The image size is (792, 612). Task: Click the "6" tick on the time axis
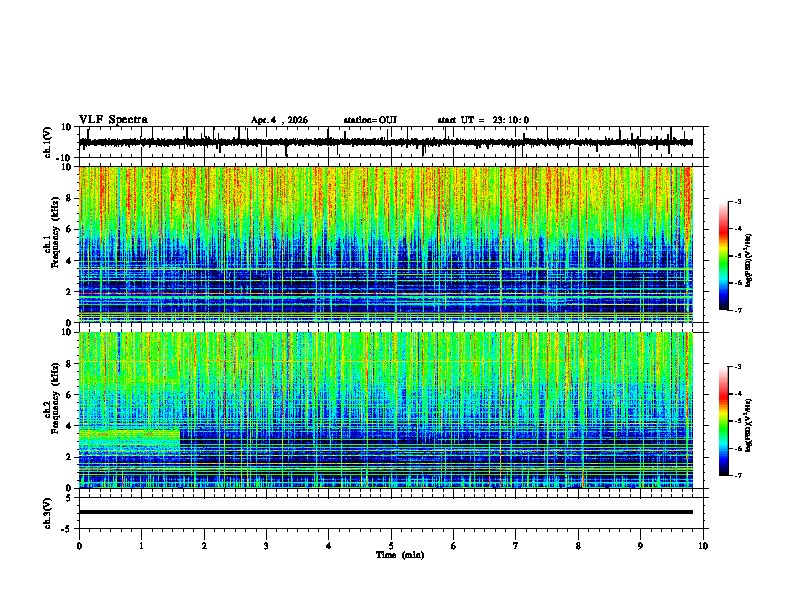pyautogui.click(x=454, y=546)
